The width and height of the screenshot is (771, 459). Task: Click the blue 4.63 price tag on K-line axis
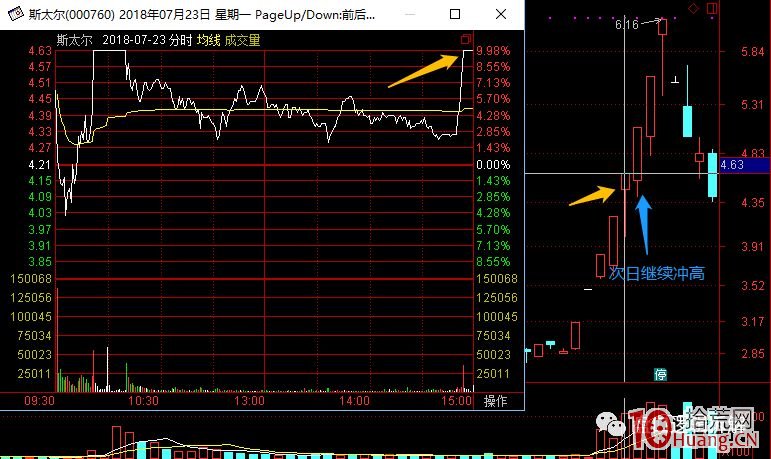[745, 165]
